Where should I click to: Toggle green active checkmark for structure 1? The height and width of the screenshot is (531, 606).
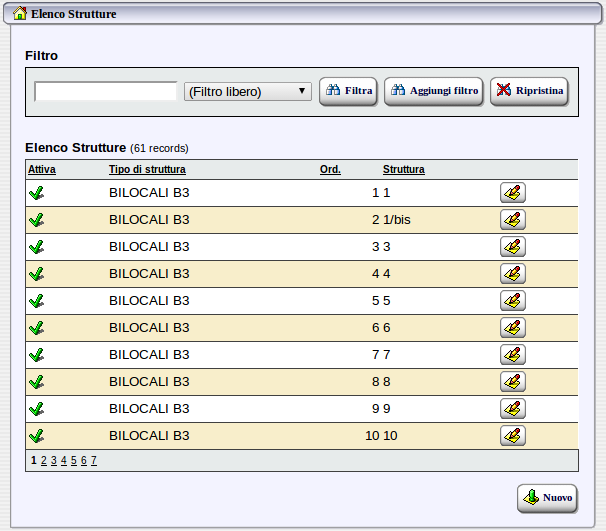pos(37,193)
